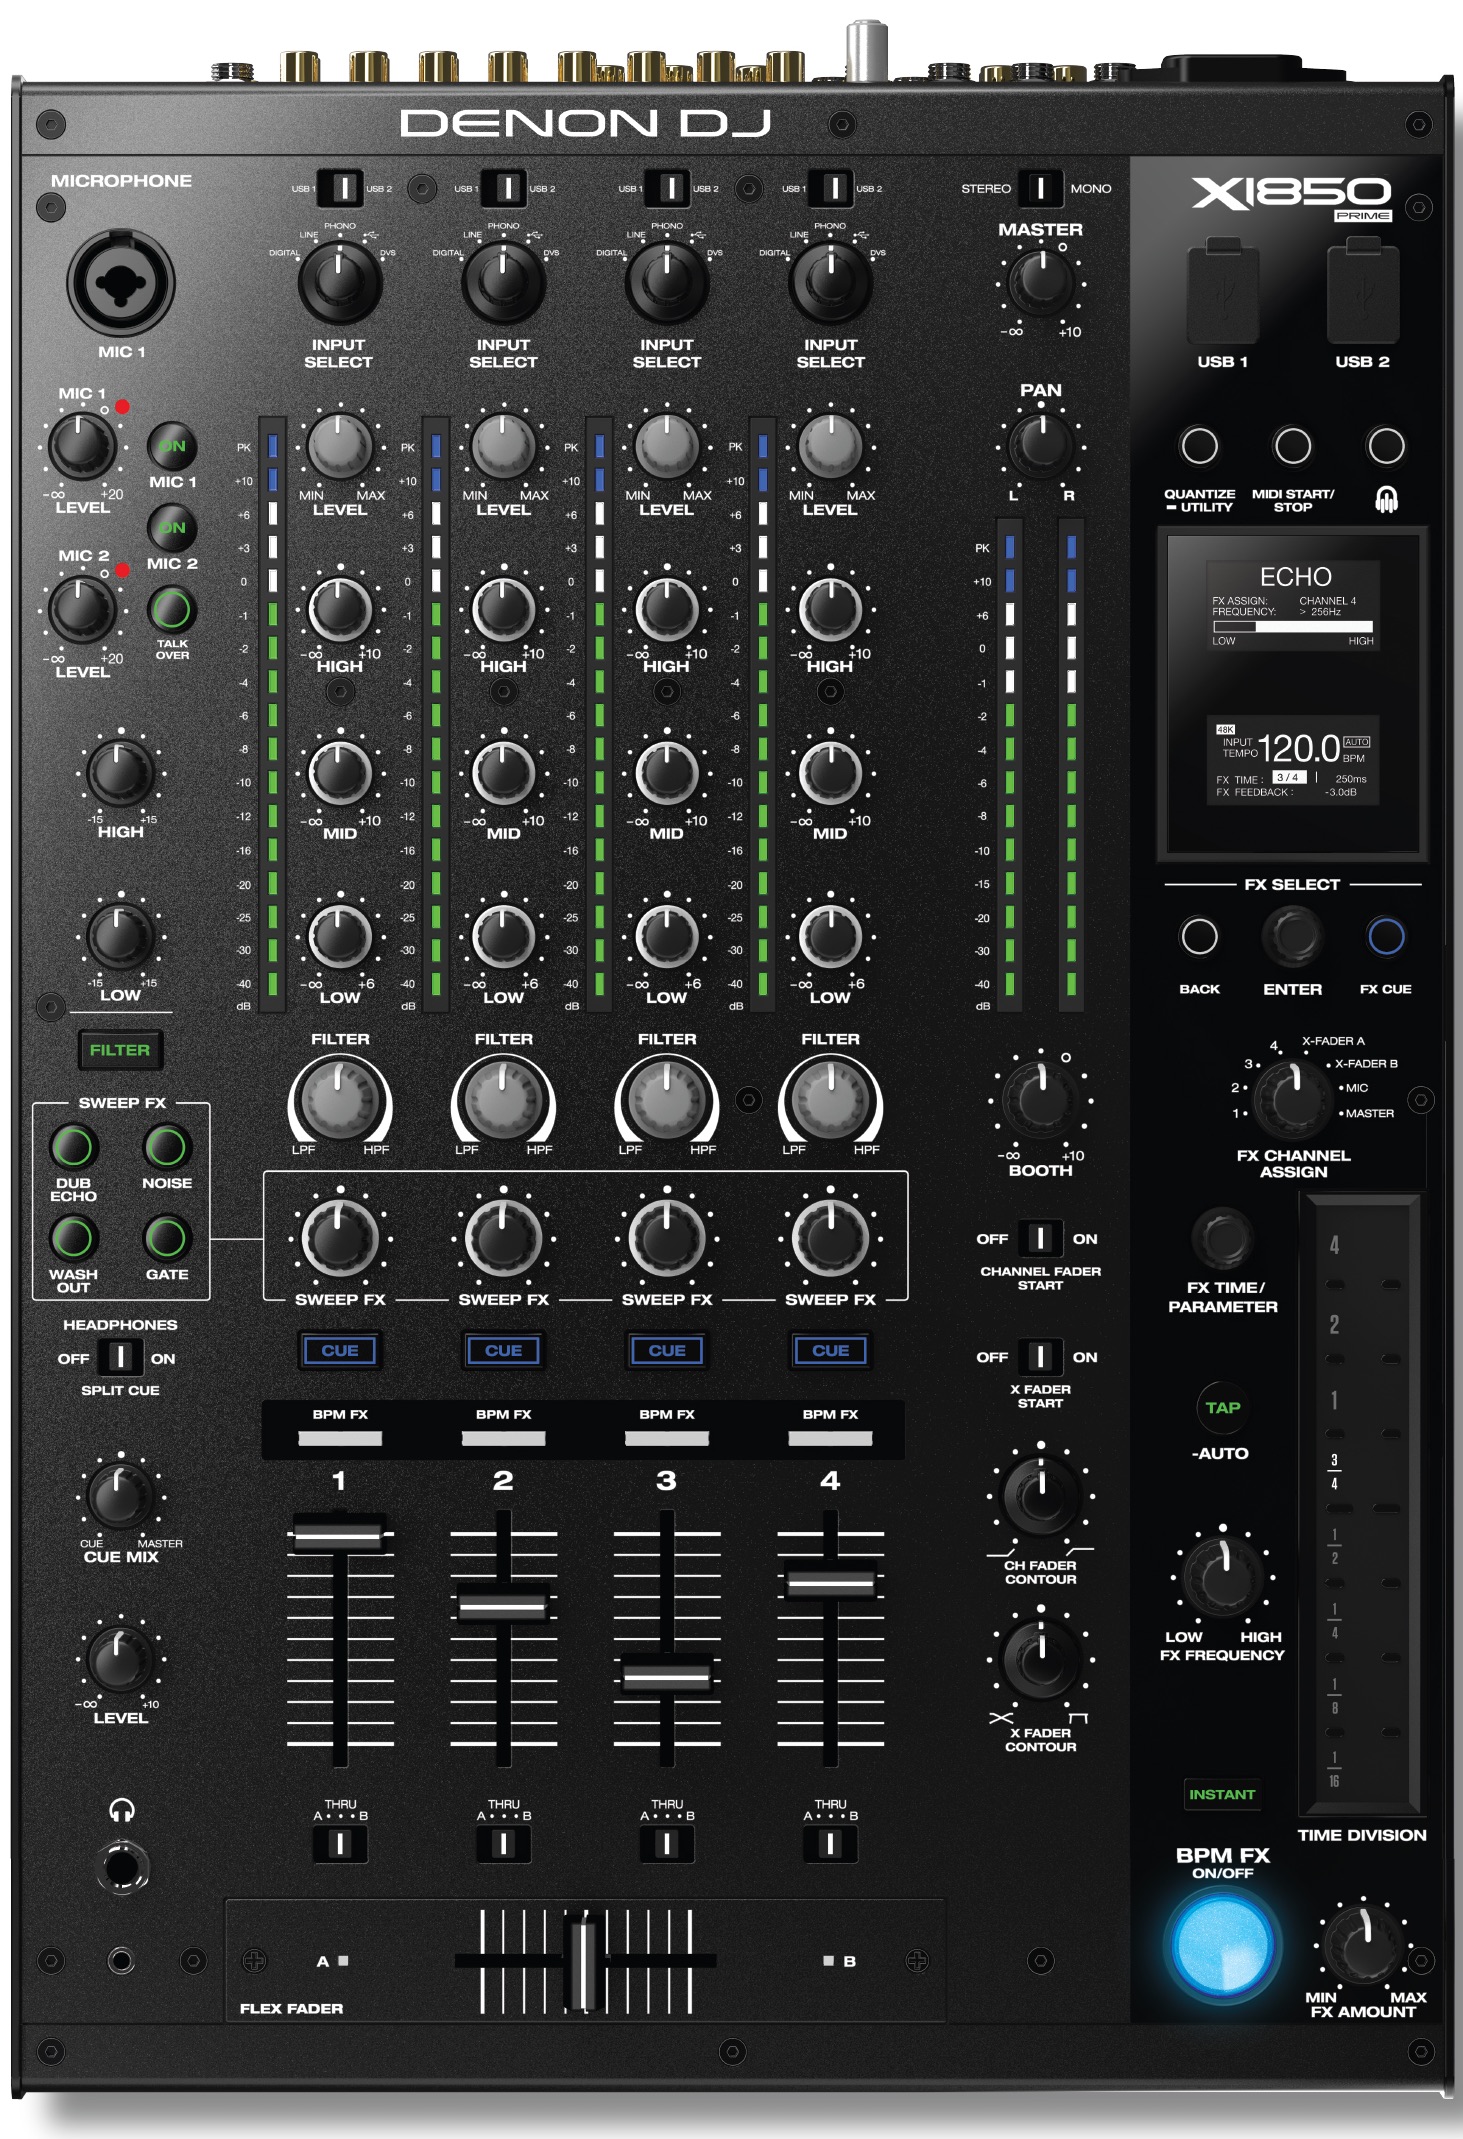Click the headphone output jack
1463x2139 pixels.
point(122,1866)
